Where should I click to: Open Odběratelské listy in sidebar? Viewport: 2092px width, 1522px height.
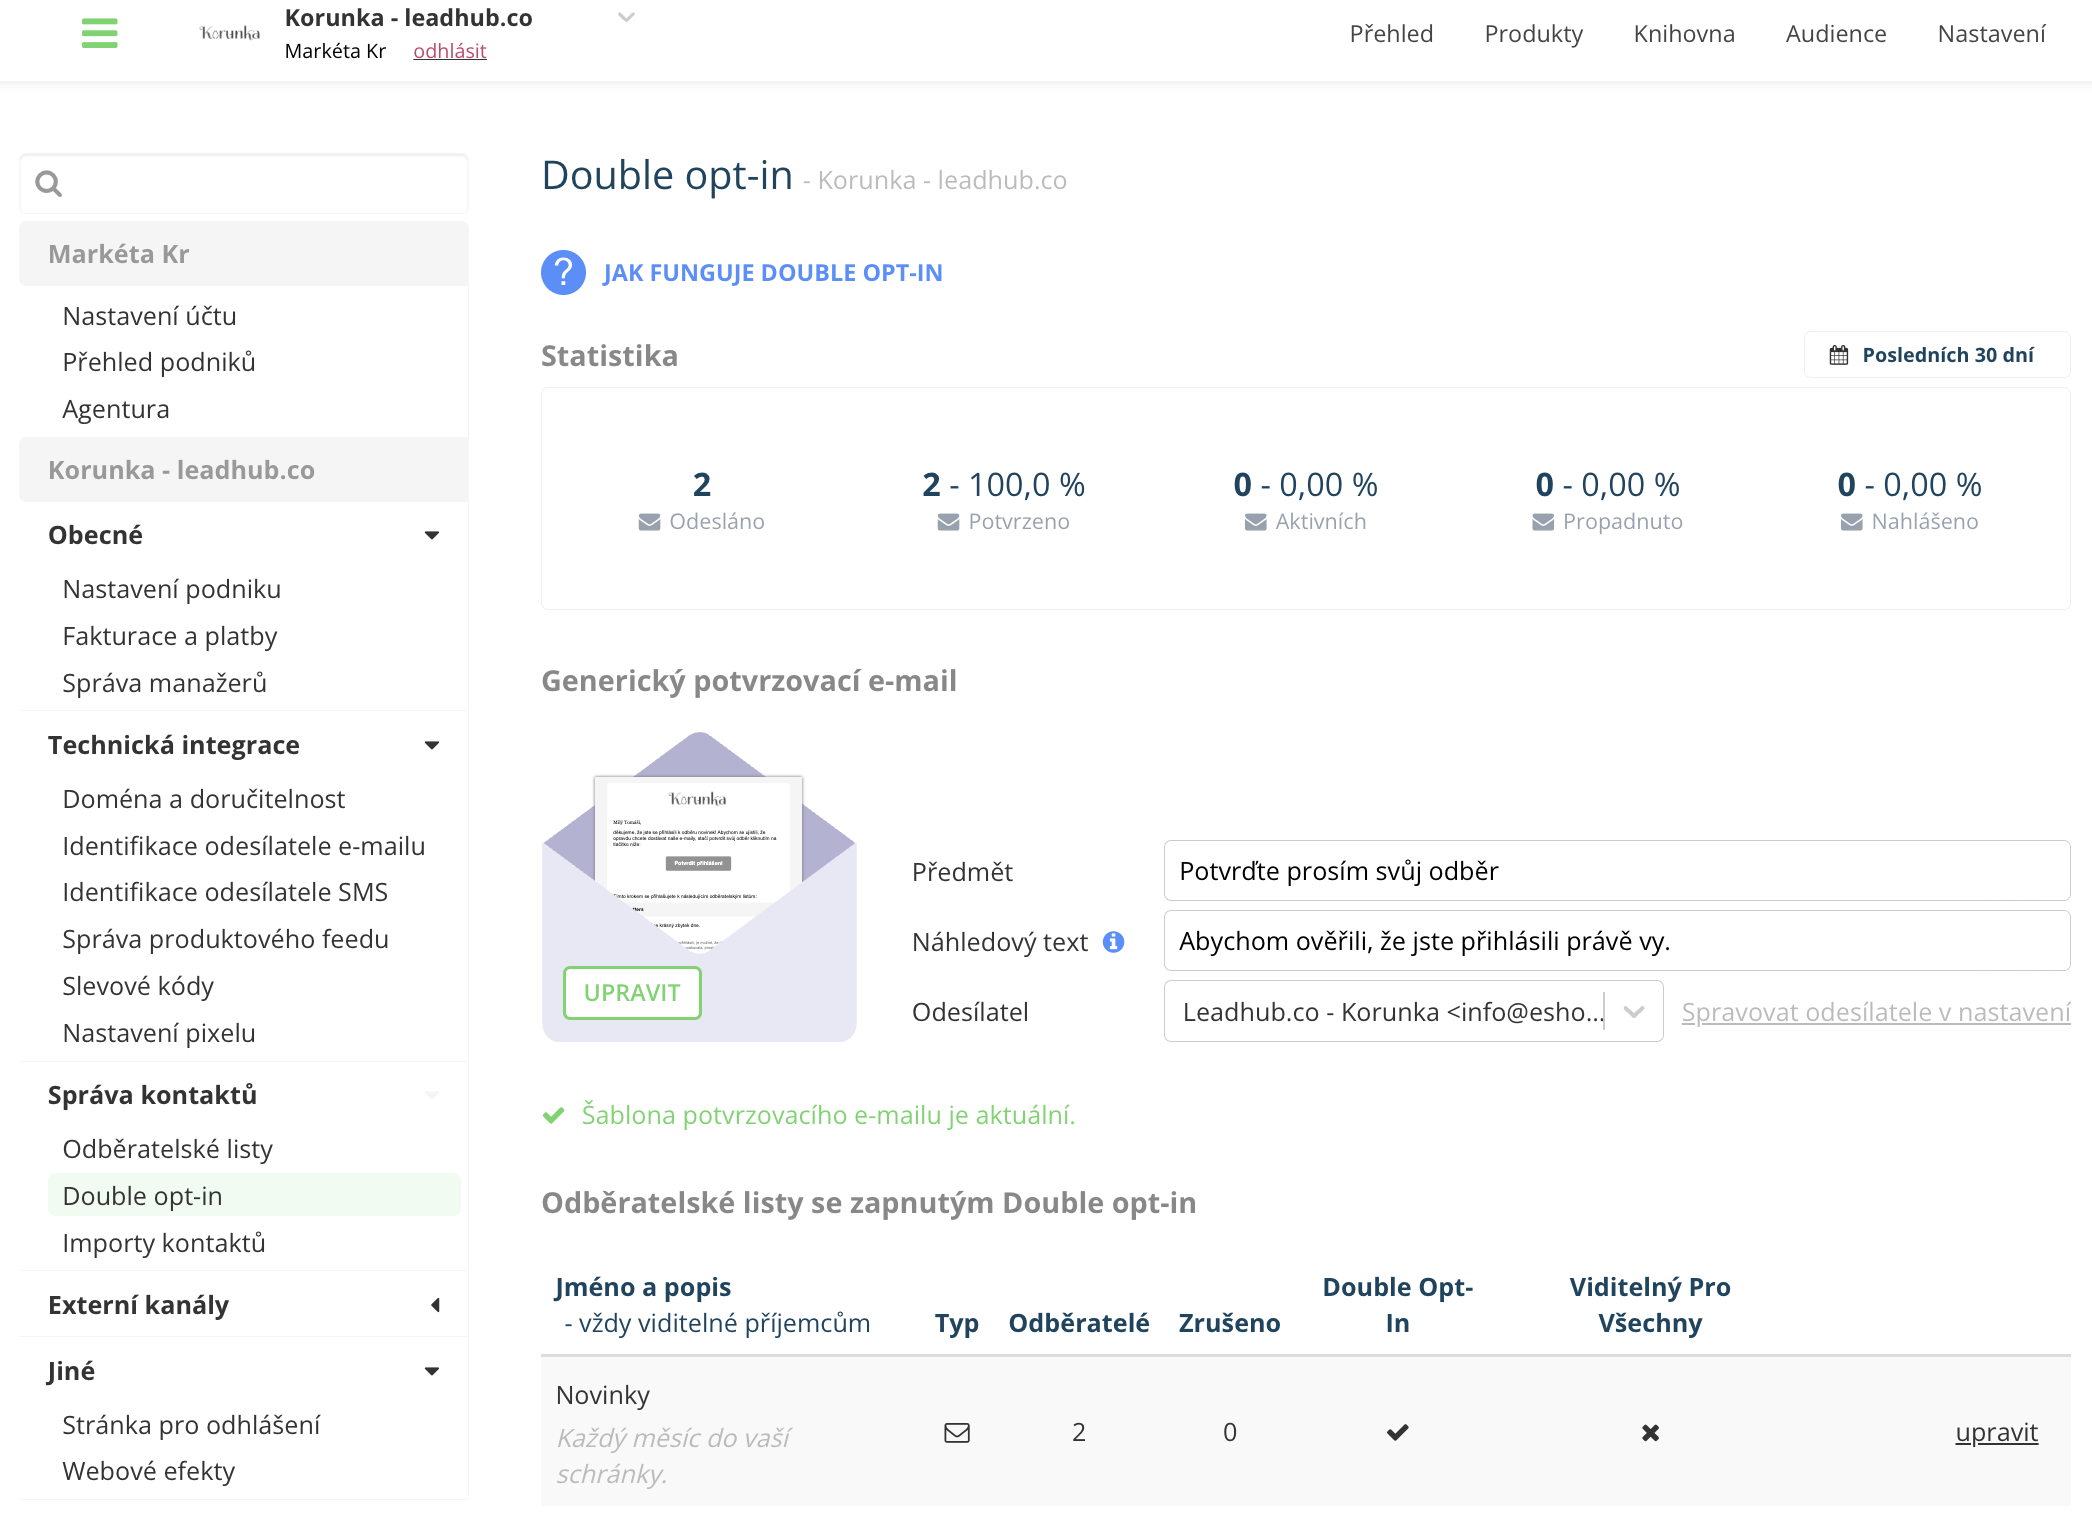pos(167,1149)
